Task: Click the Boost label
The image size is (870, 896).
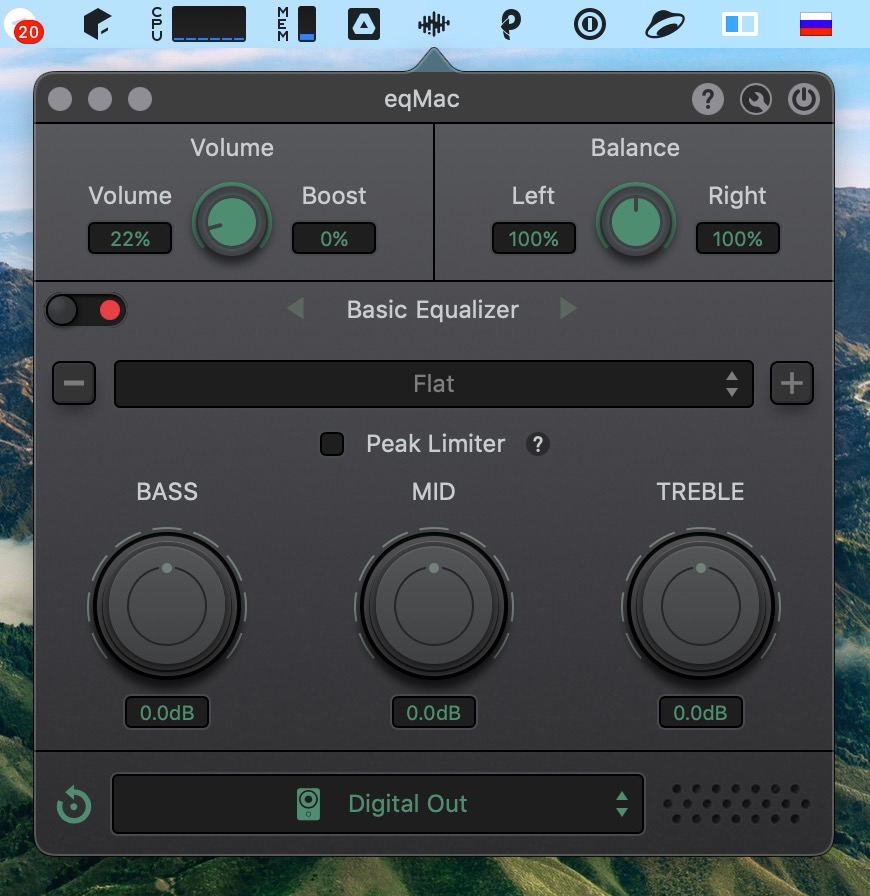Action: [x=334, y=196]
